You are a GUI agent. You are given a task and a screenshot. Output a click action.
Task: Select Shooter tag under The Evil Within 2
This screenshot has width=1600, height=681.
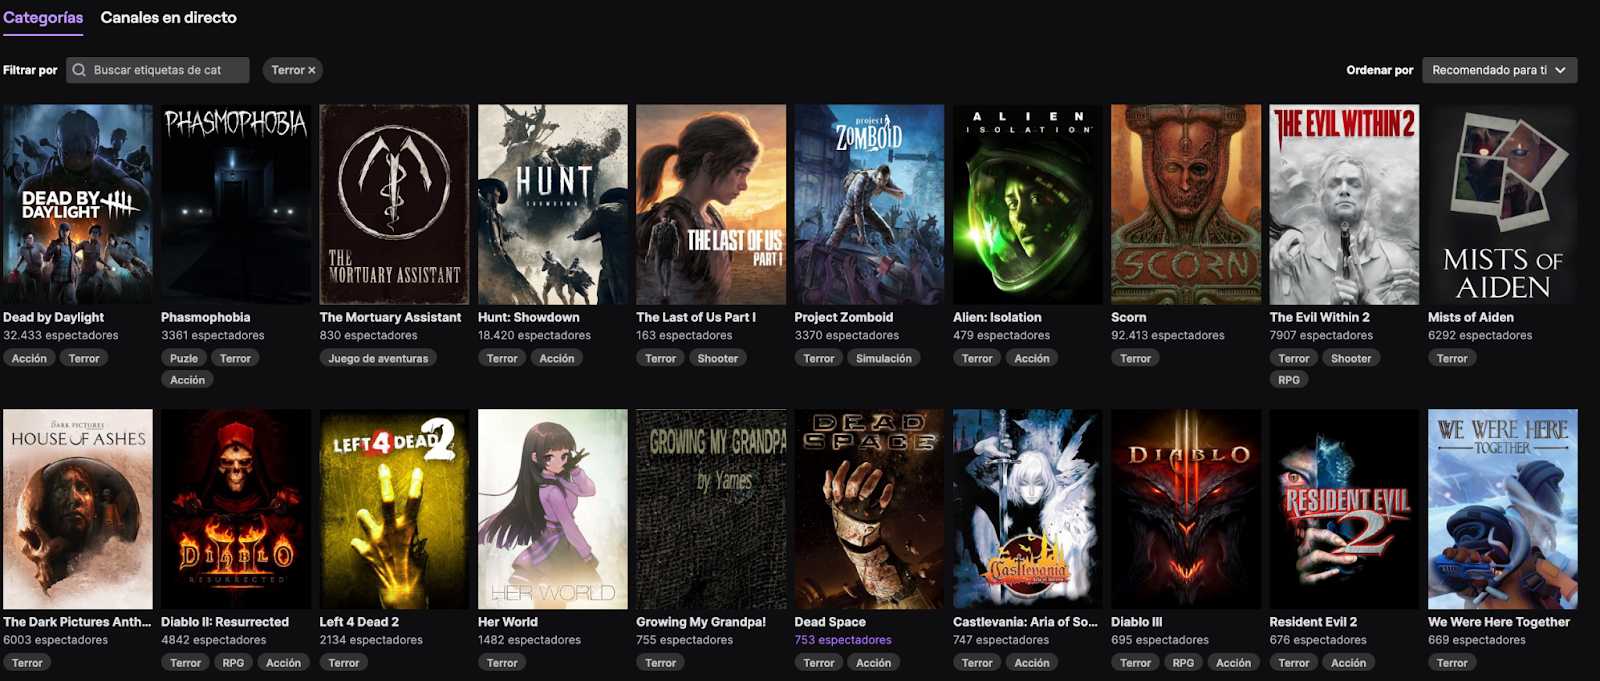[1351, 358]
